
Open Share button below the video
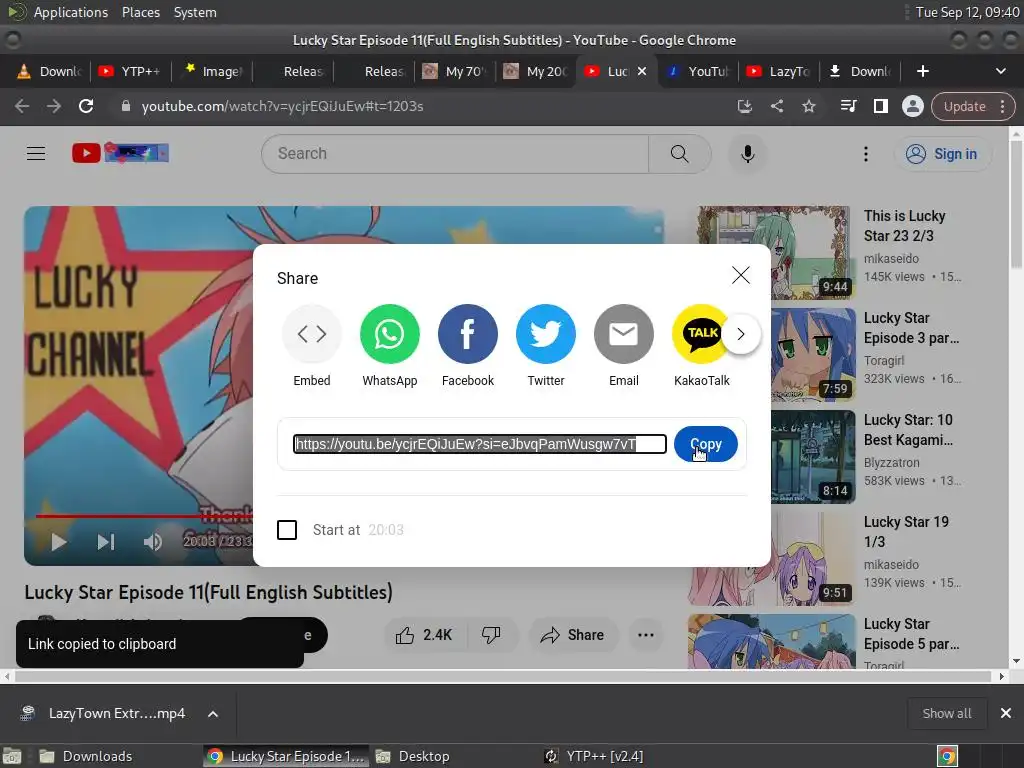tap(573, 635)
